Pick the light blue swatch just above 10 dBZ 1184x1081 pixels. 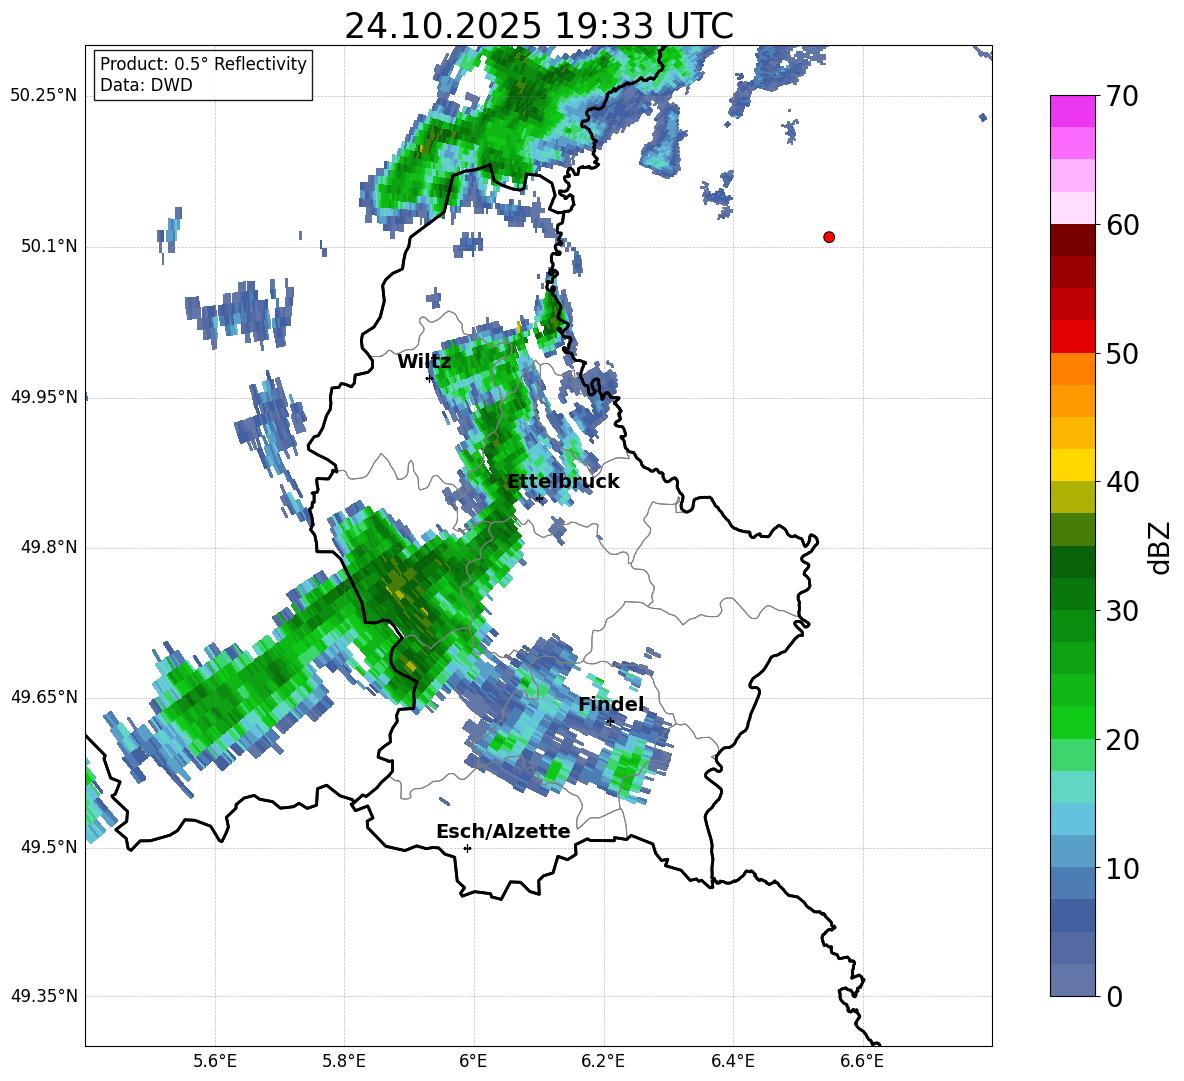pos(1072,851)
